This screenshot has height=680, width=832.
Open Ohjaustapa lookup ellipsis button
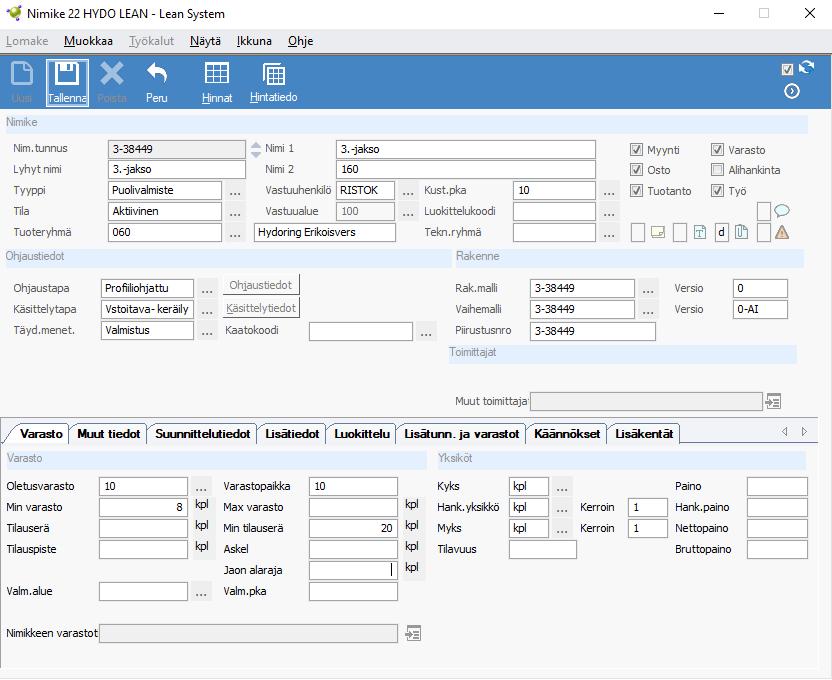[207, 289]
